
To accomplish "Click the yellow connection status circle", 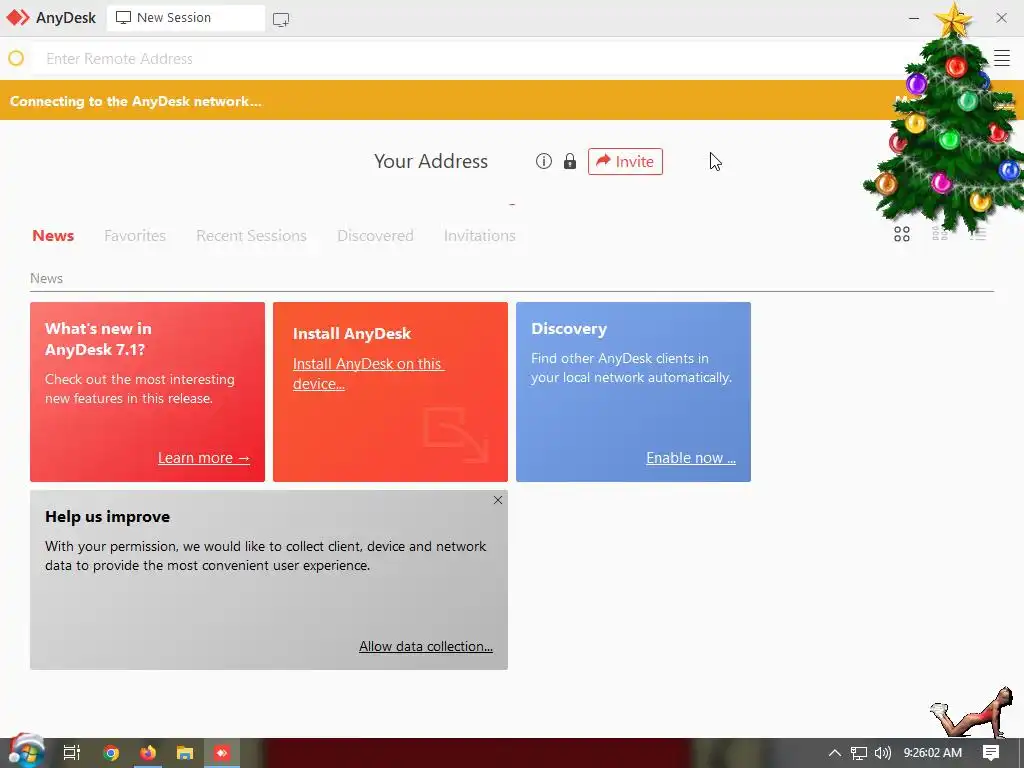I will pyautogui.click(x=16, y=59).
